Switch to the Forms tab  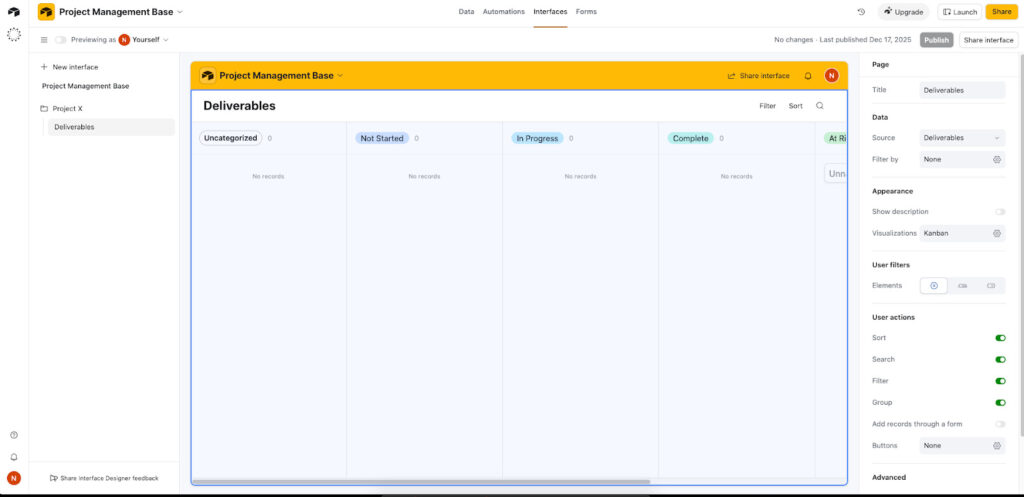point(586,12)
